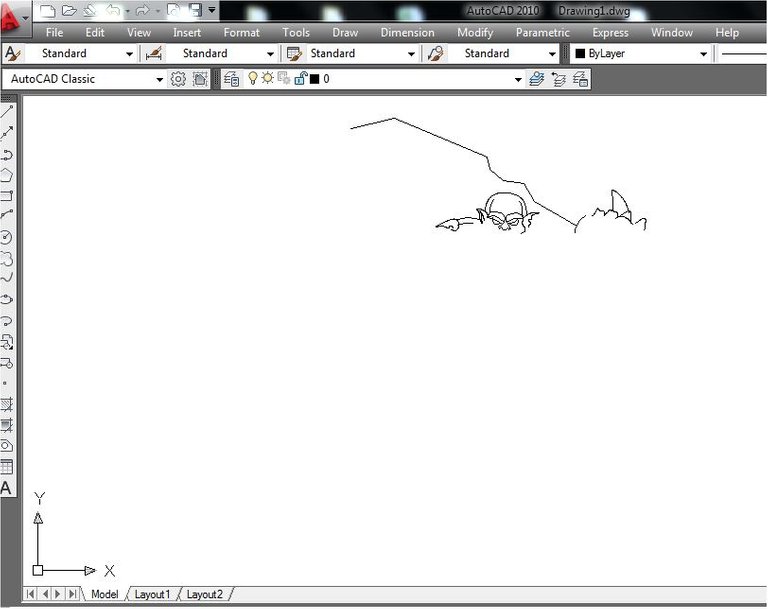Toggle layer 0 on/off light bulb
This screenshot has width=768, height=609.
(x=252, y=78)
